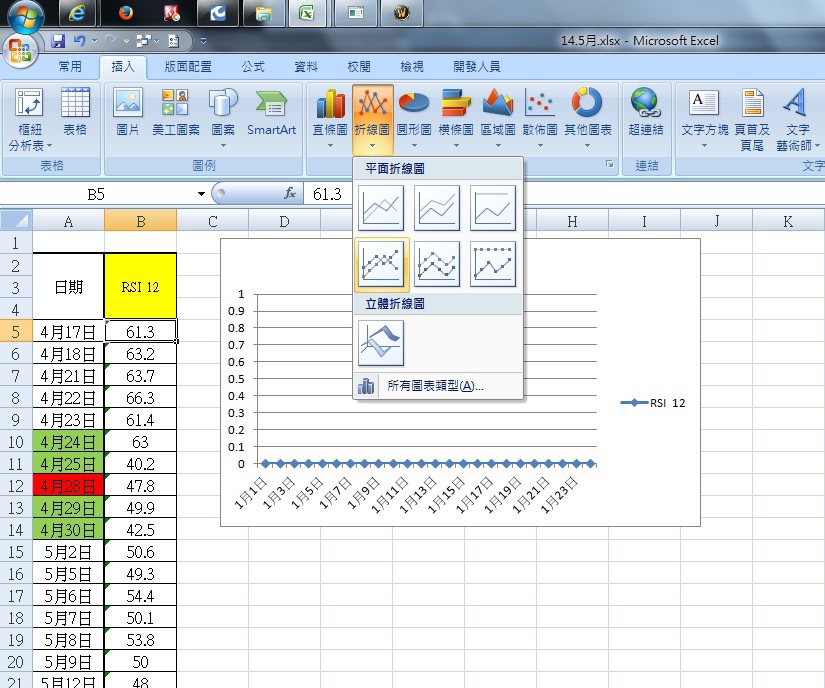Image resolution: width=825 pixels, height=688 pixels.
Task: Open the Scatter chart (散佈圖) menu
Action: [540, 118]
